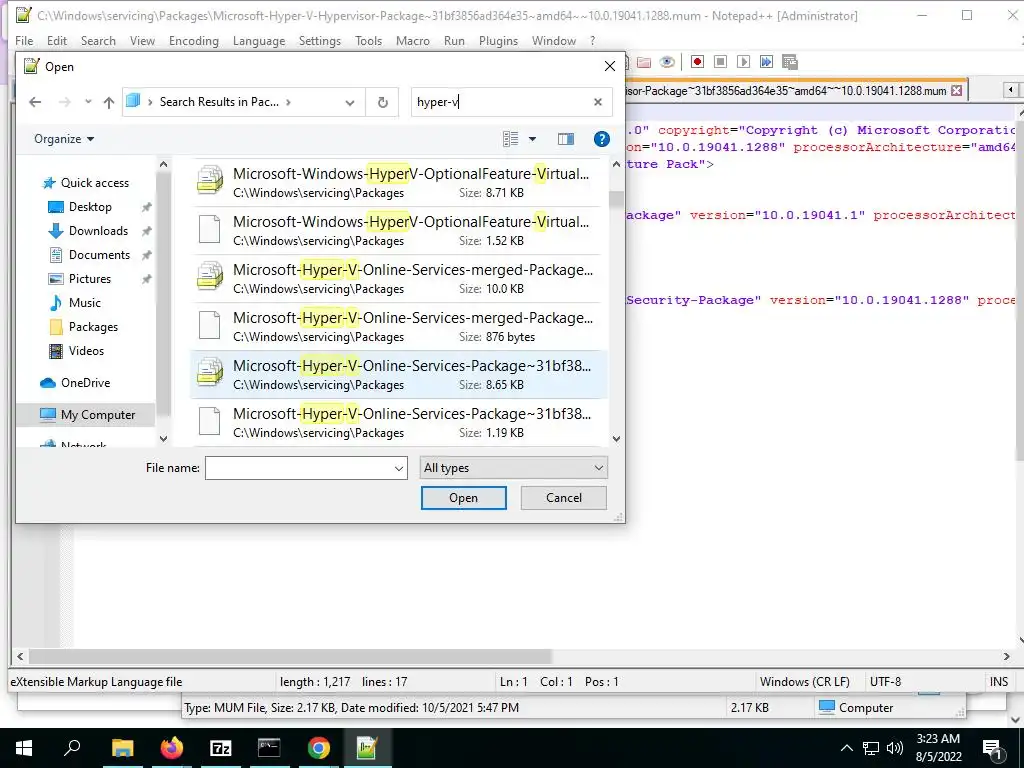Screen dimensions: 1024x768
Task: Open the Language menu
Action: (259, 40)
